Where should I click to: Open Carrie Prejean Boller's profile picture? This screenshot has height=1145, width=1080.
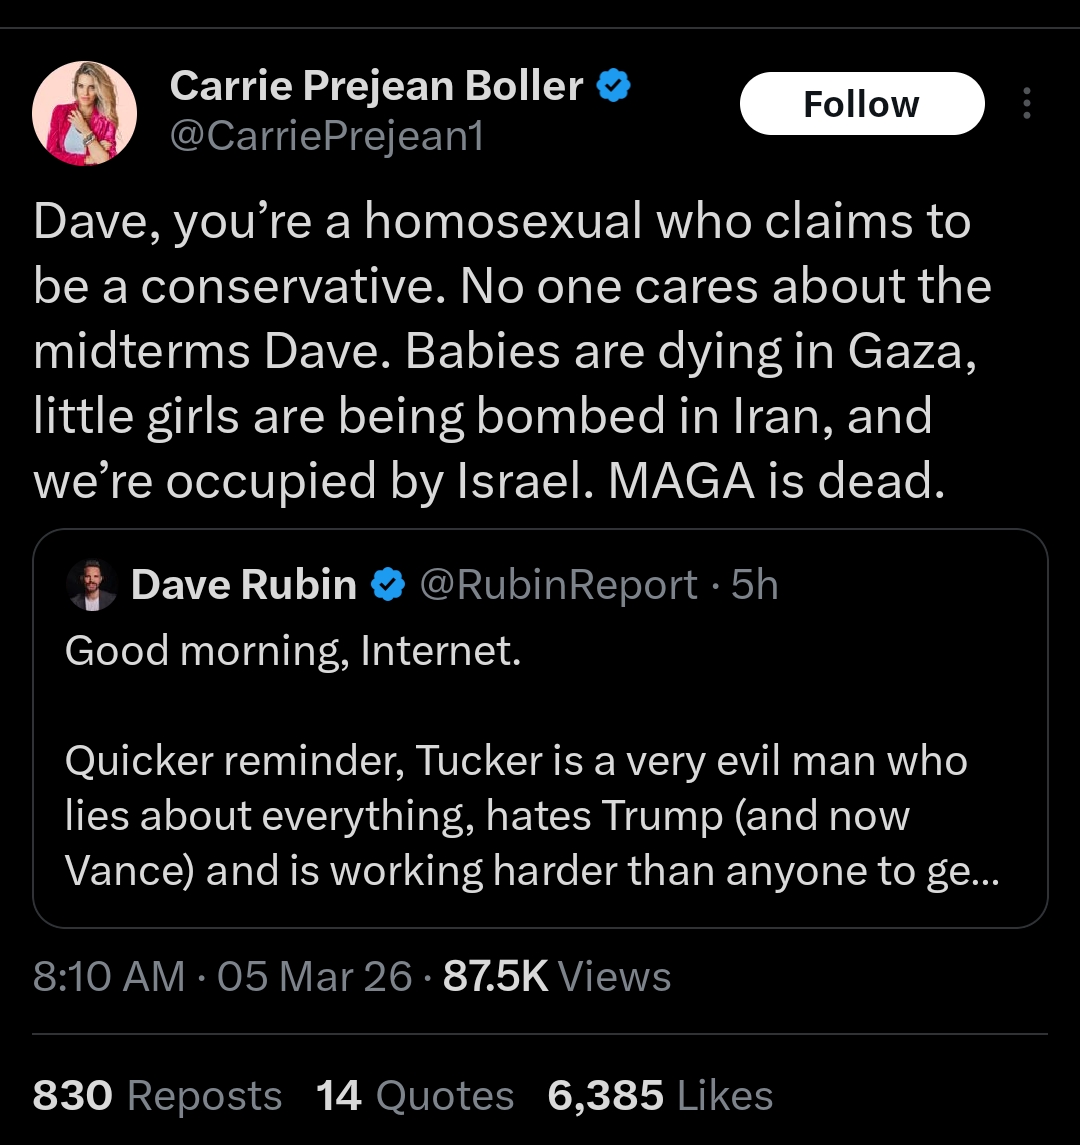click(84, 112)
